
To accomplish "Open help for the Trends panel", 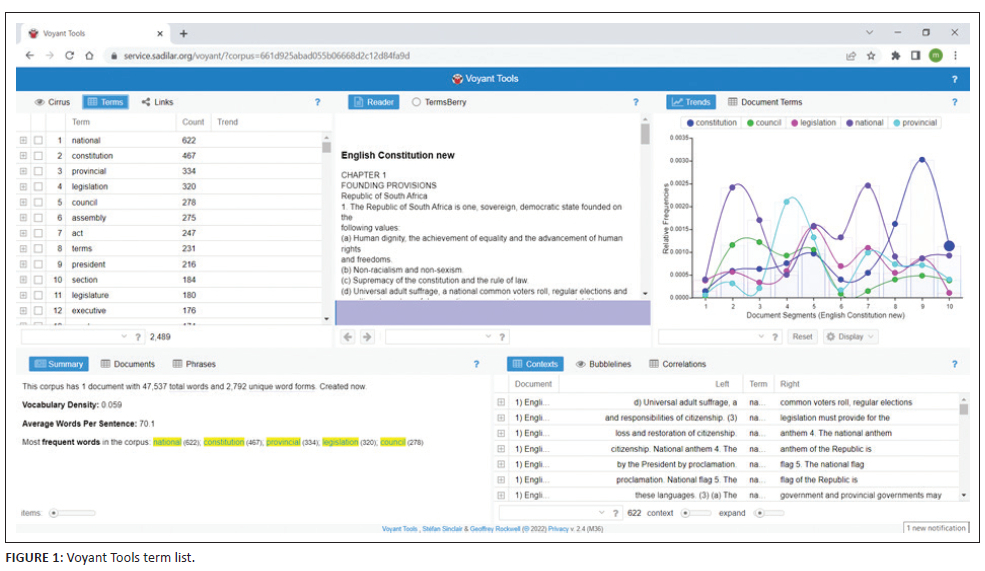I will [x=954, y=102].
